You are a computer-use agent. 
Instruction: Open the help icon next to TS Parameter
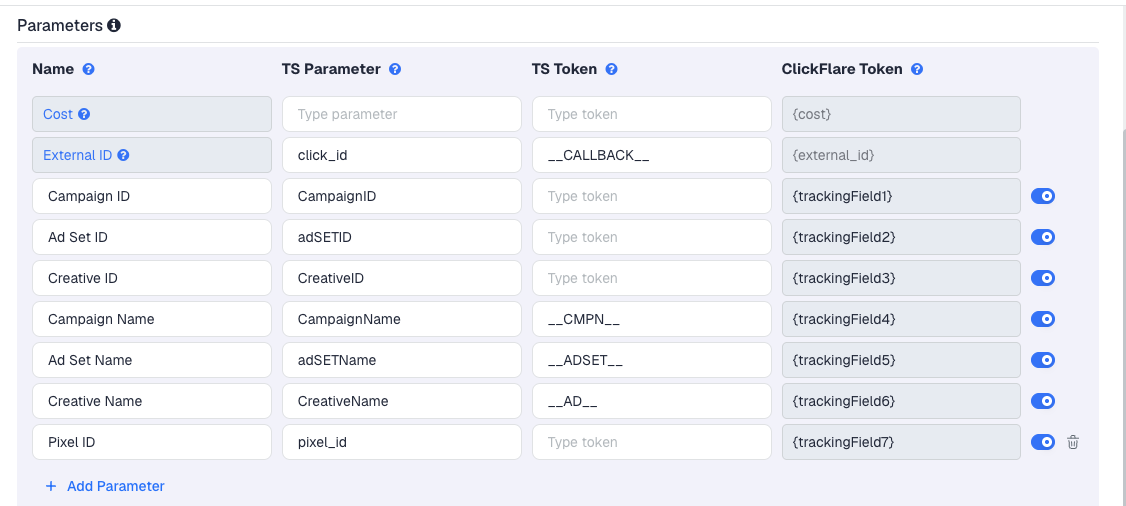[395, 70]
